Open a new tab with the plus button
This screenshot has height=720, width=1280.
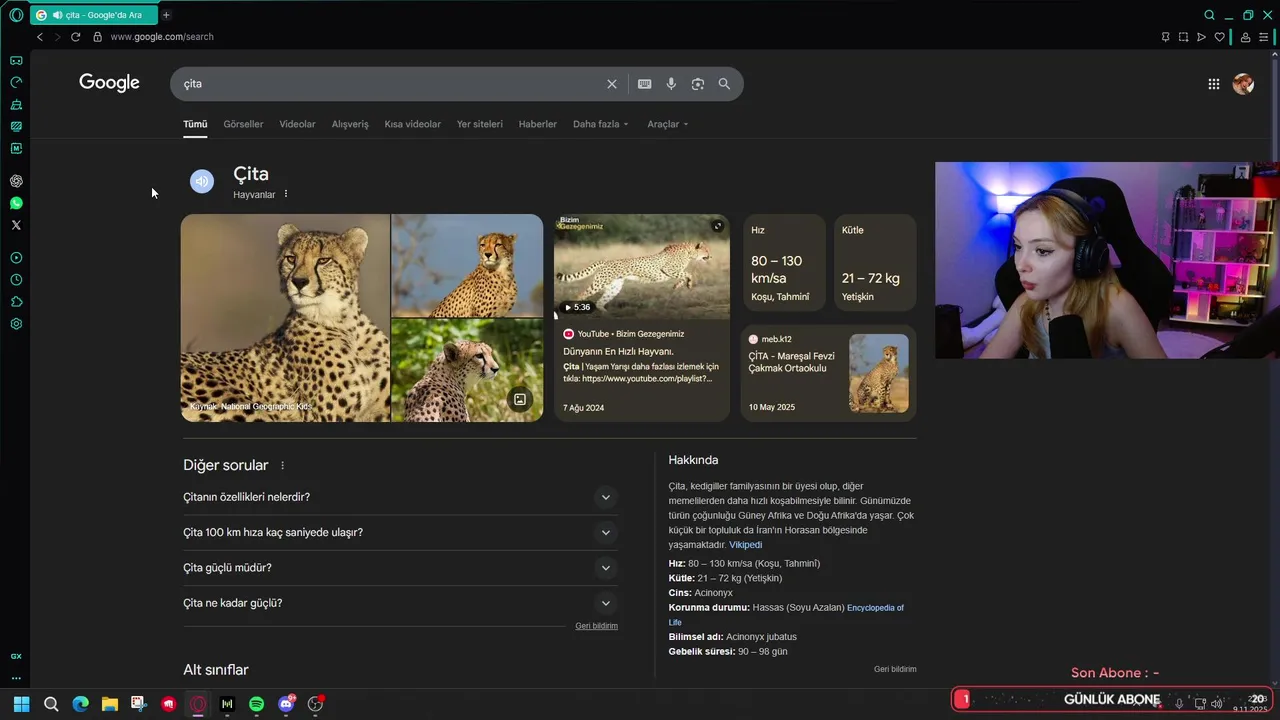166,15
